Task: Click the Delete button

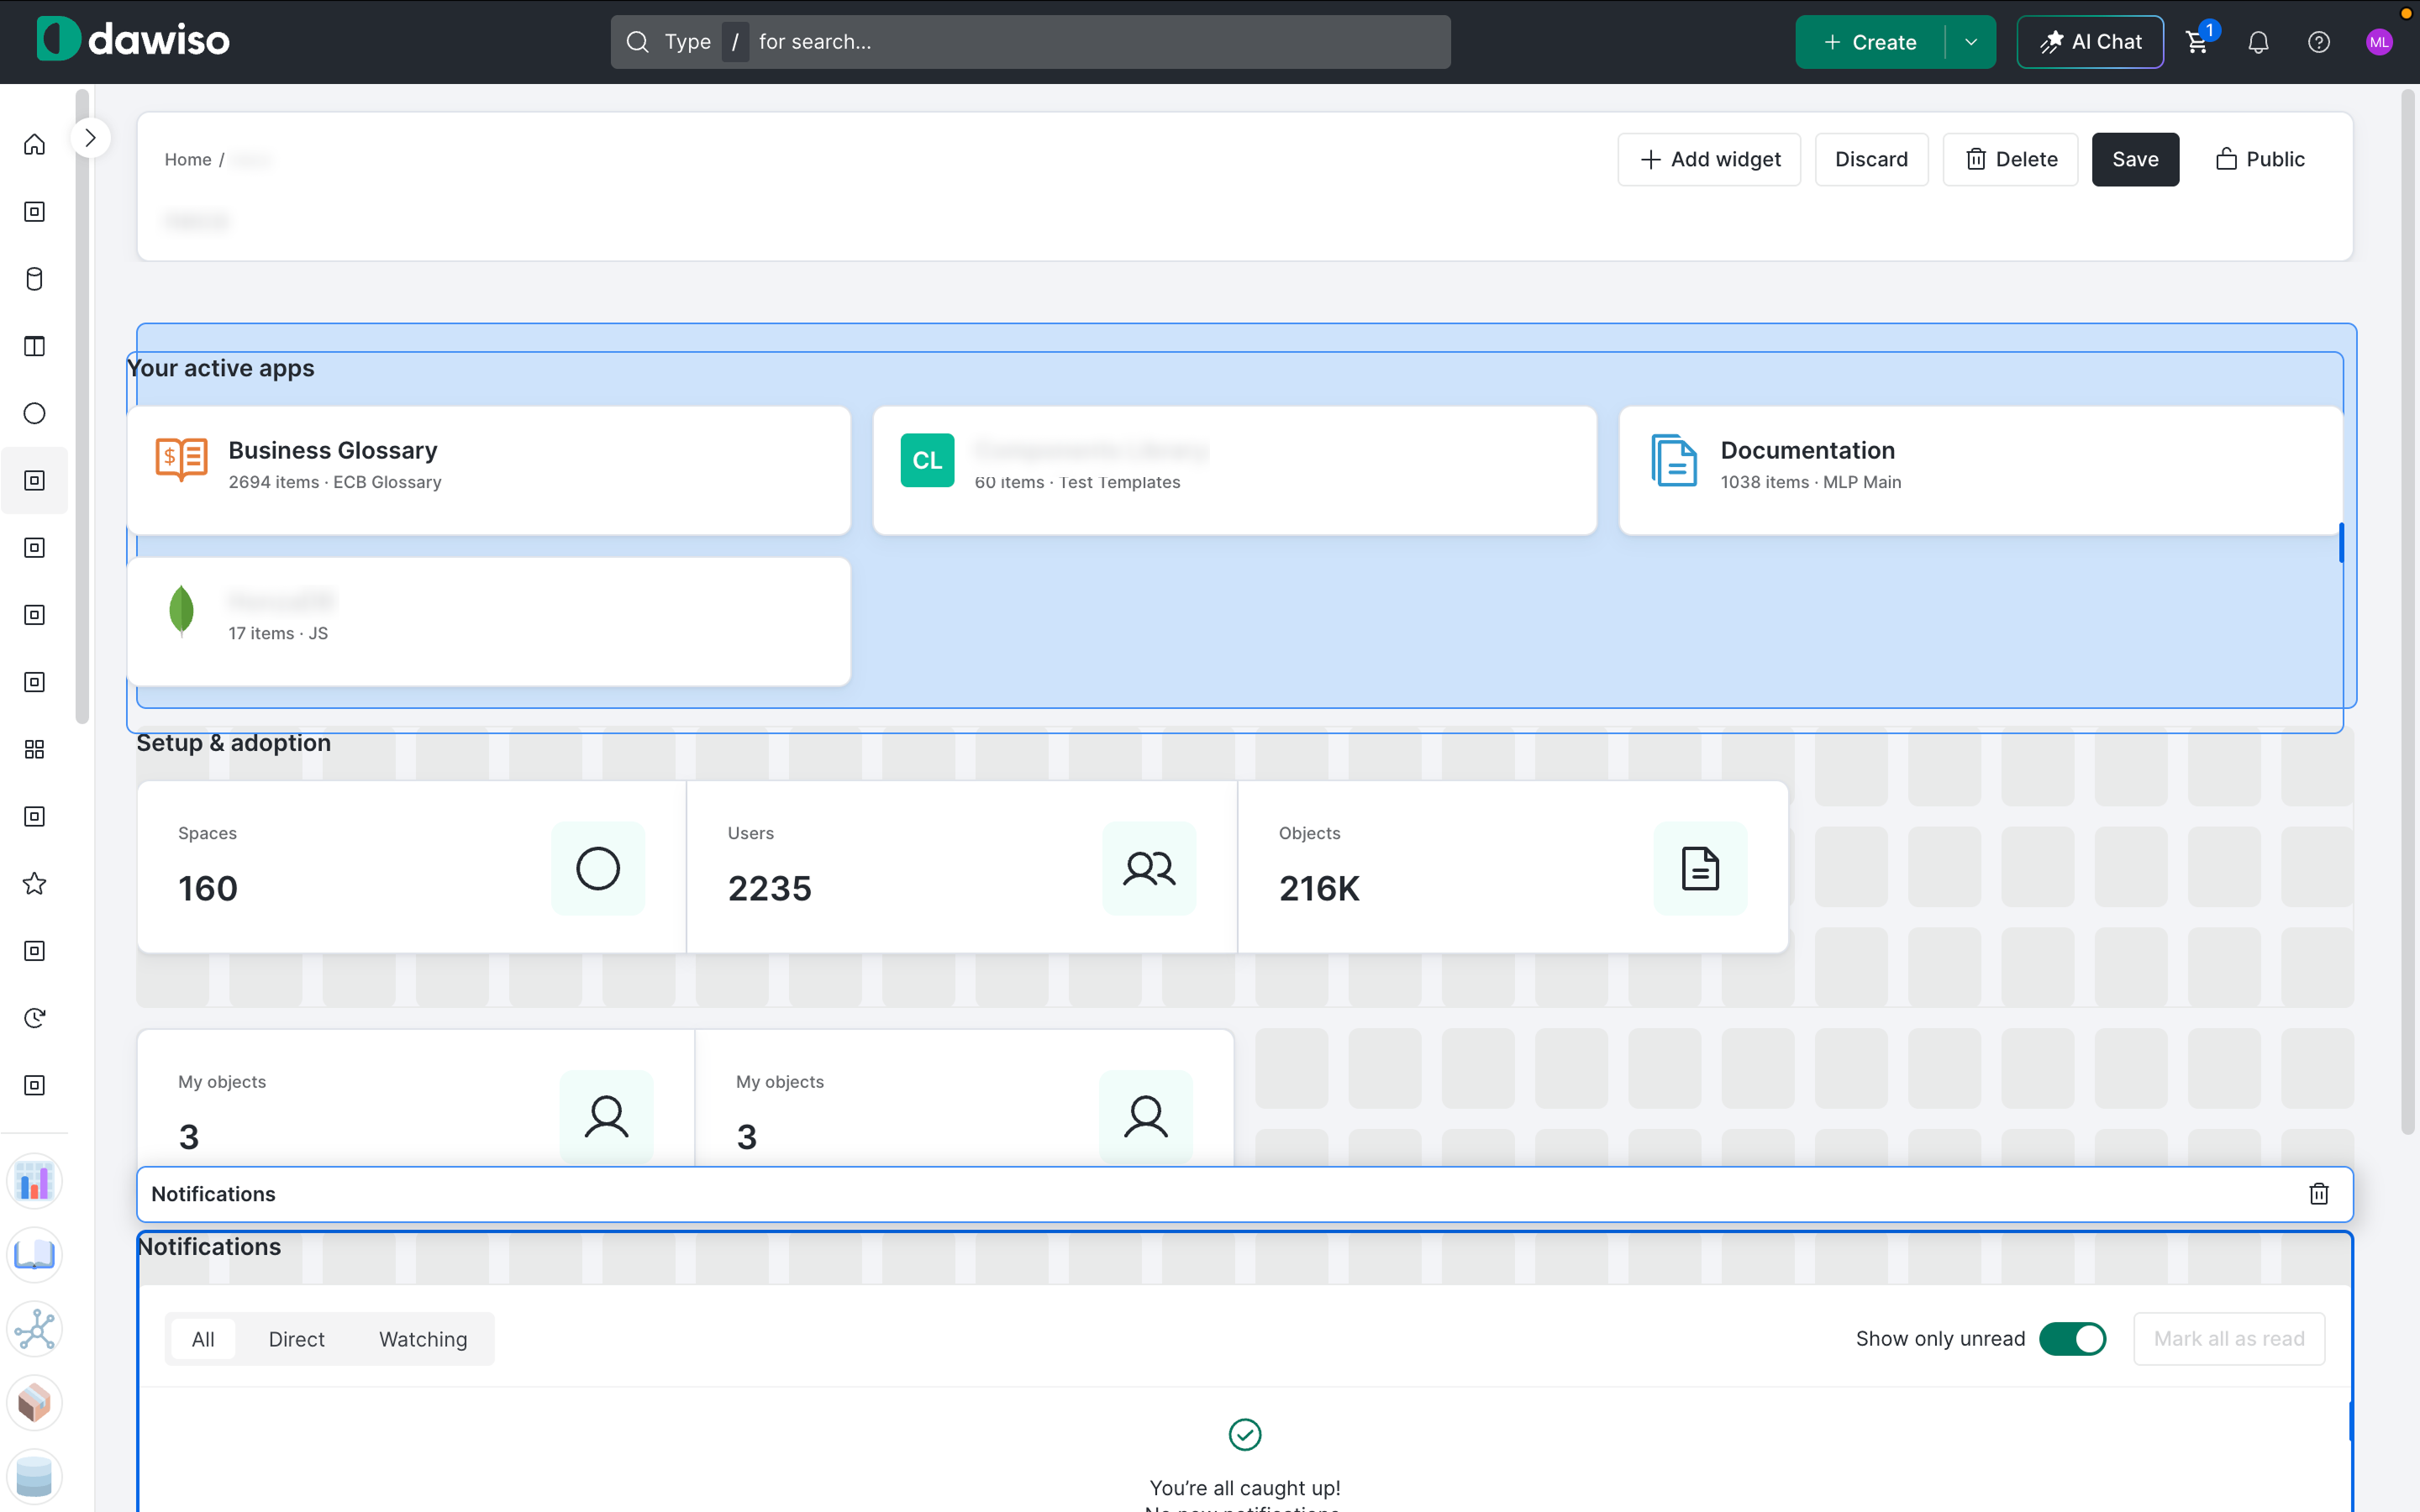Action: click(2010, 159)
